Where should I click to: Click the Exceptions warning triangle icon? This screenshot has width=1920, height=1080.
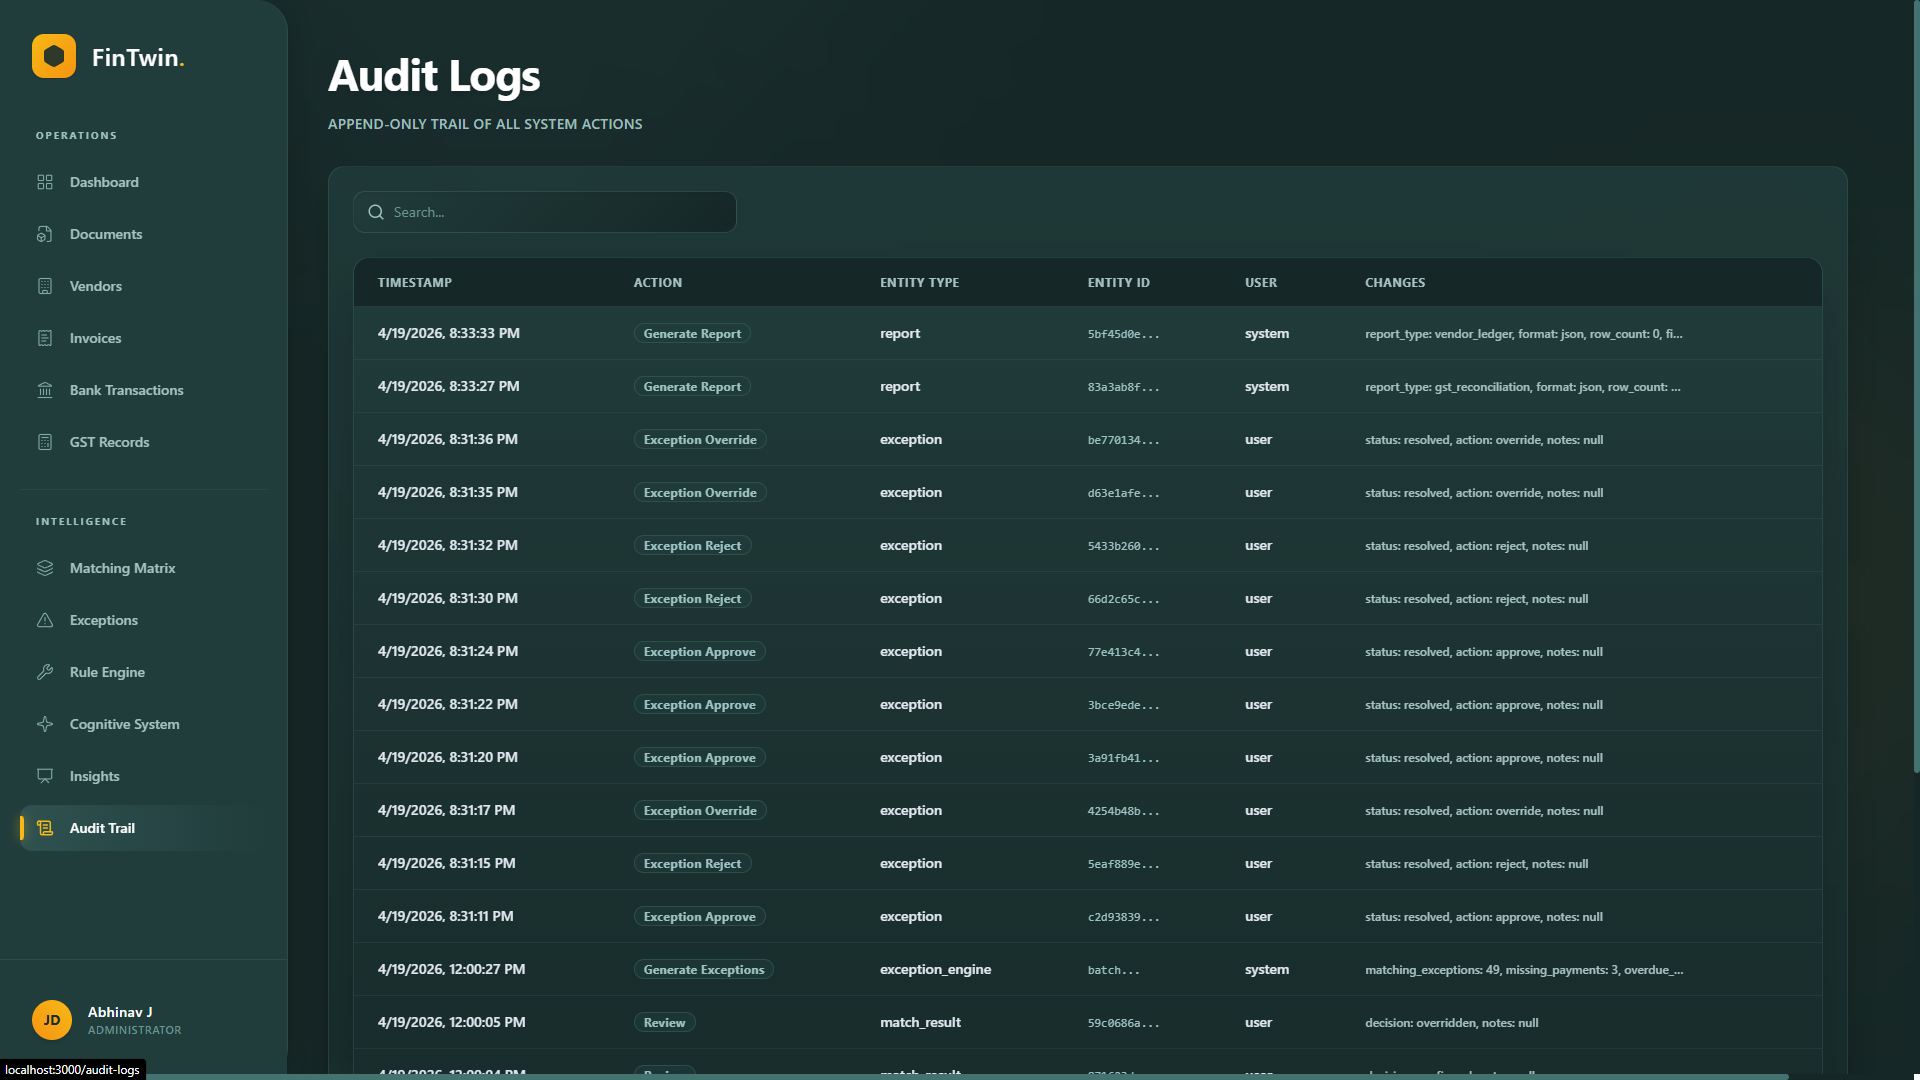pyautogui.click(x=45, y=620)
